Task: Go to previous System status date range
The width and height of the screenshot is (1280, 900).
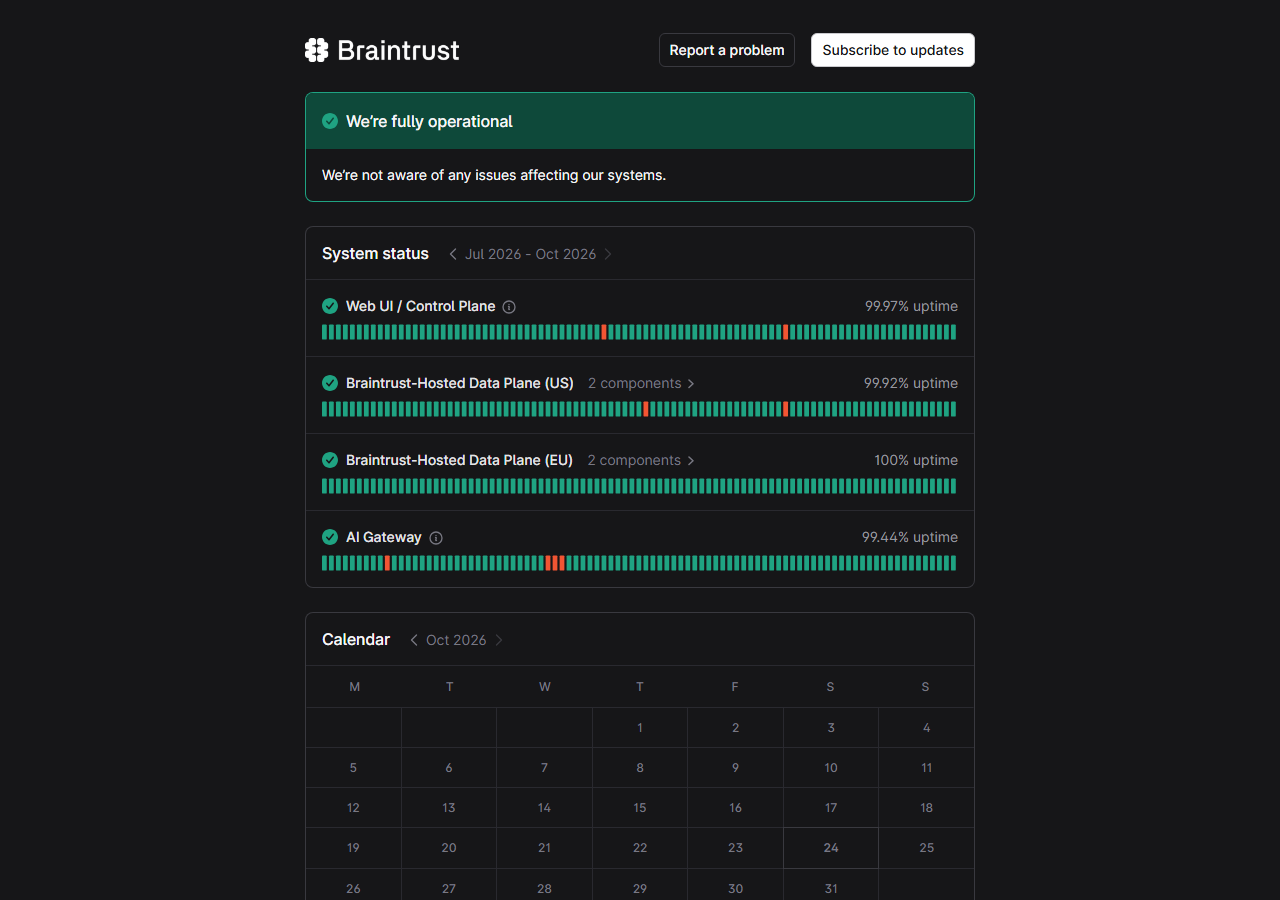Action: pos(453,254)
